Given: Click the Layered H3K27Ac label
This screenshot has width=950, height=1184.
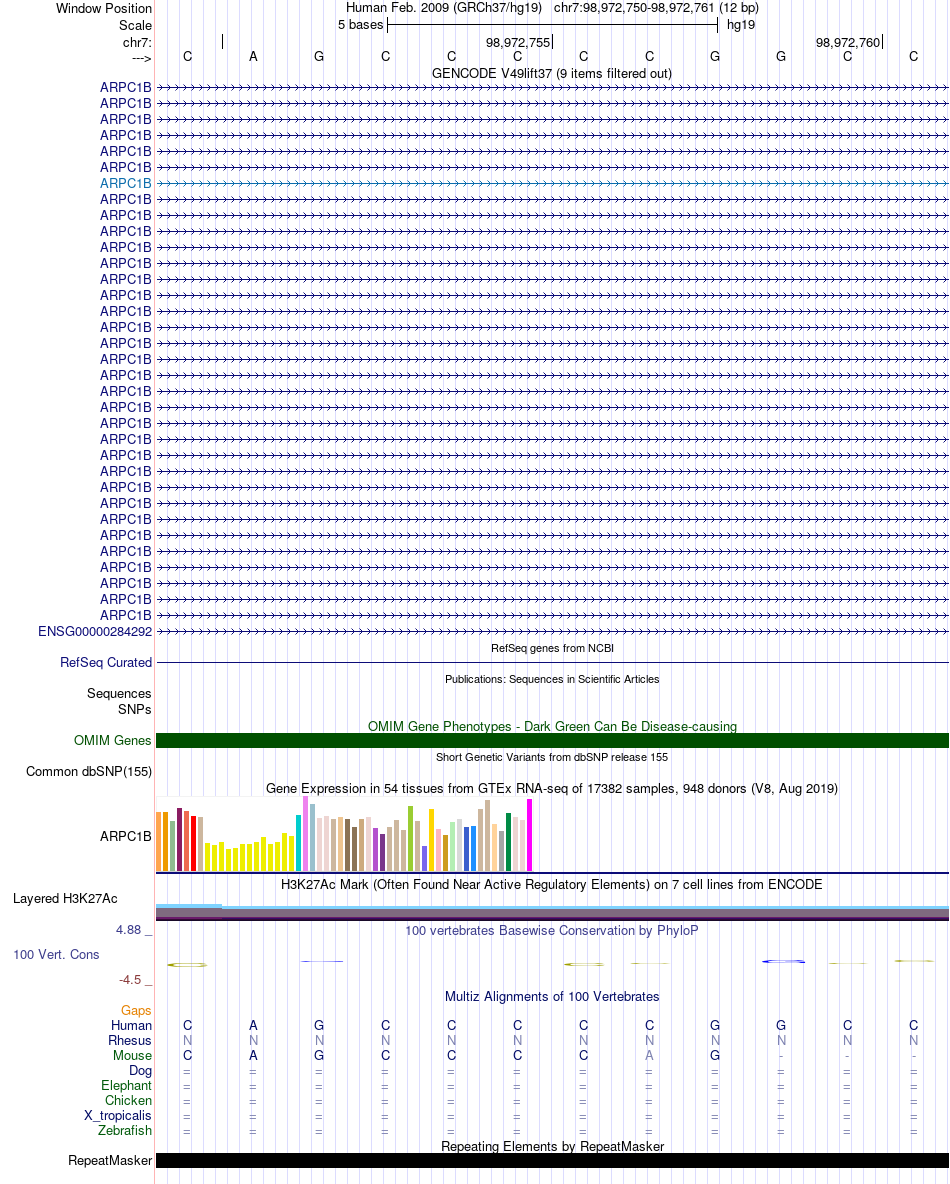Looking at the screenshot, I should pos(65,899).
